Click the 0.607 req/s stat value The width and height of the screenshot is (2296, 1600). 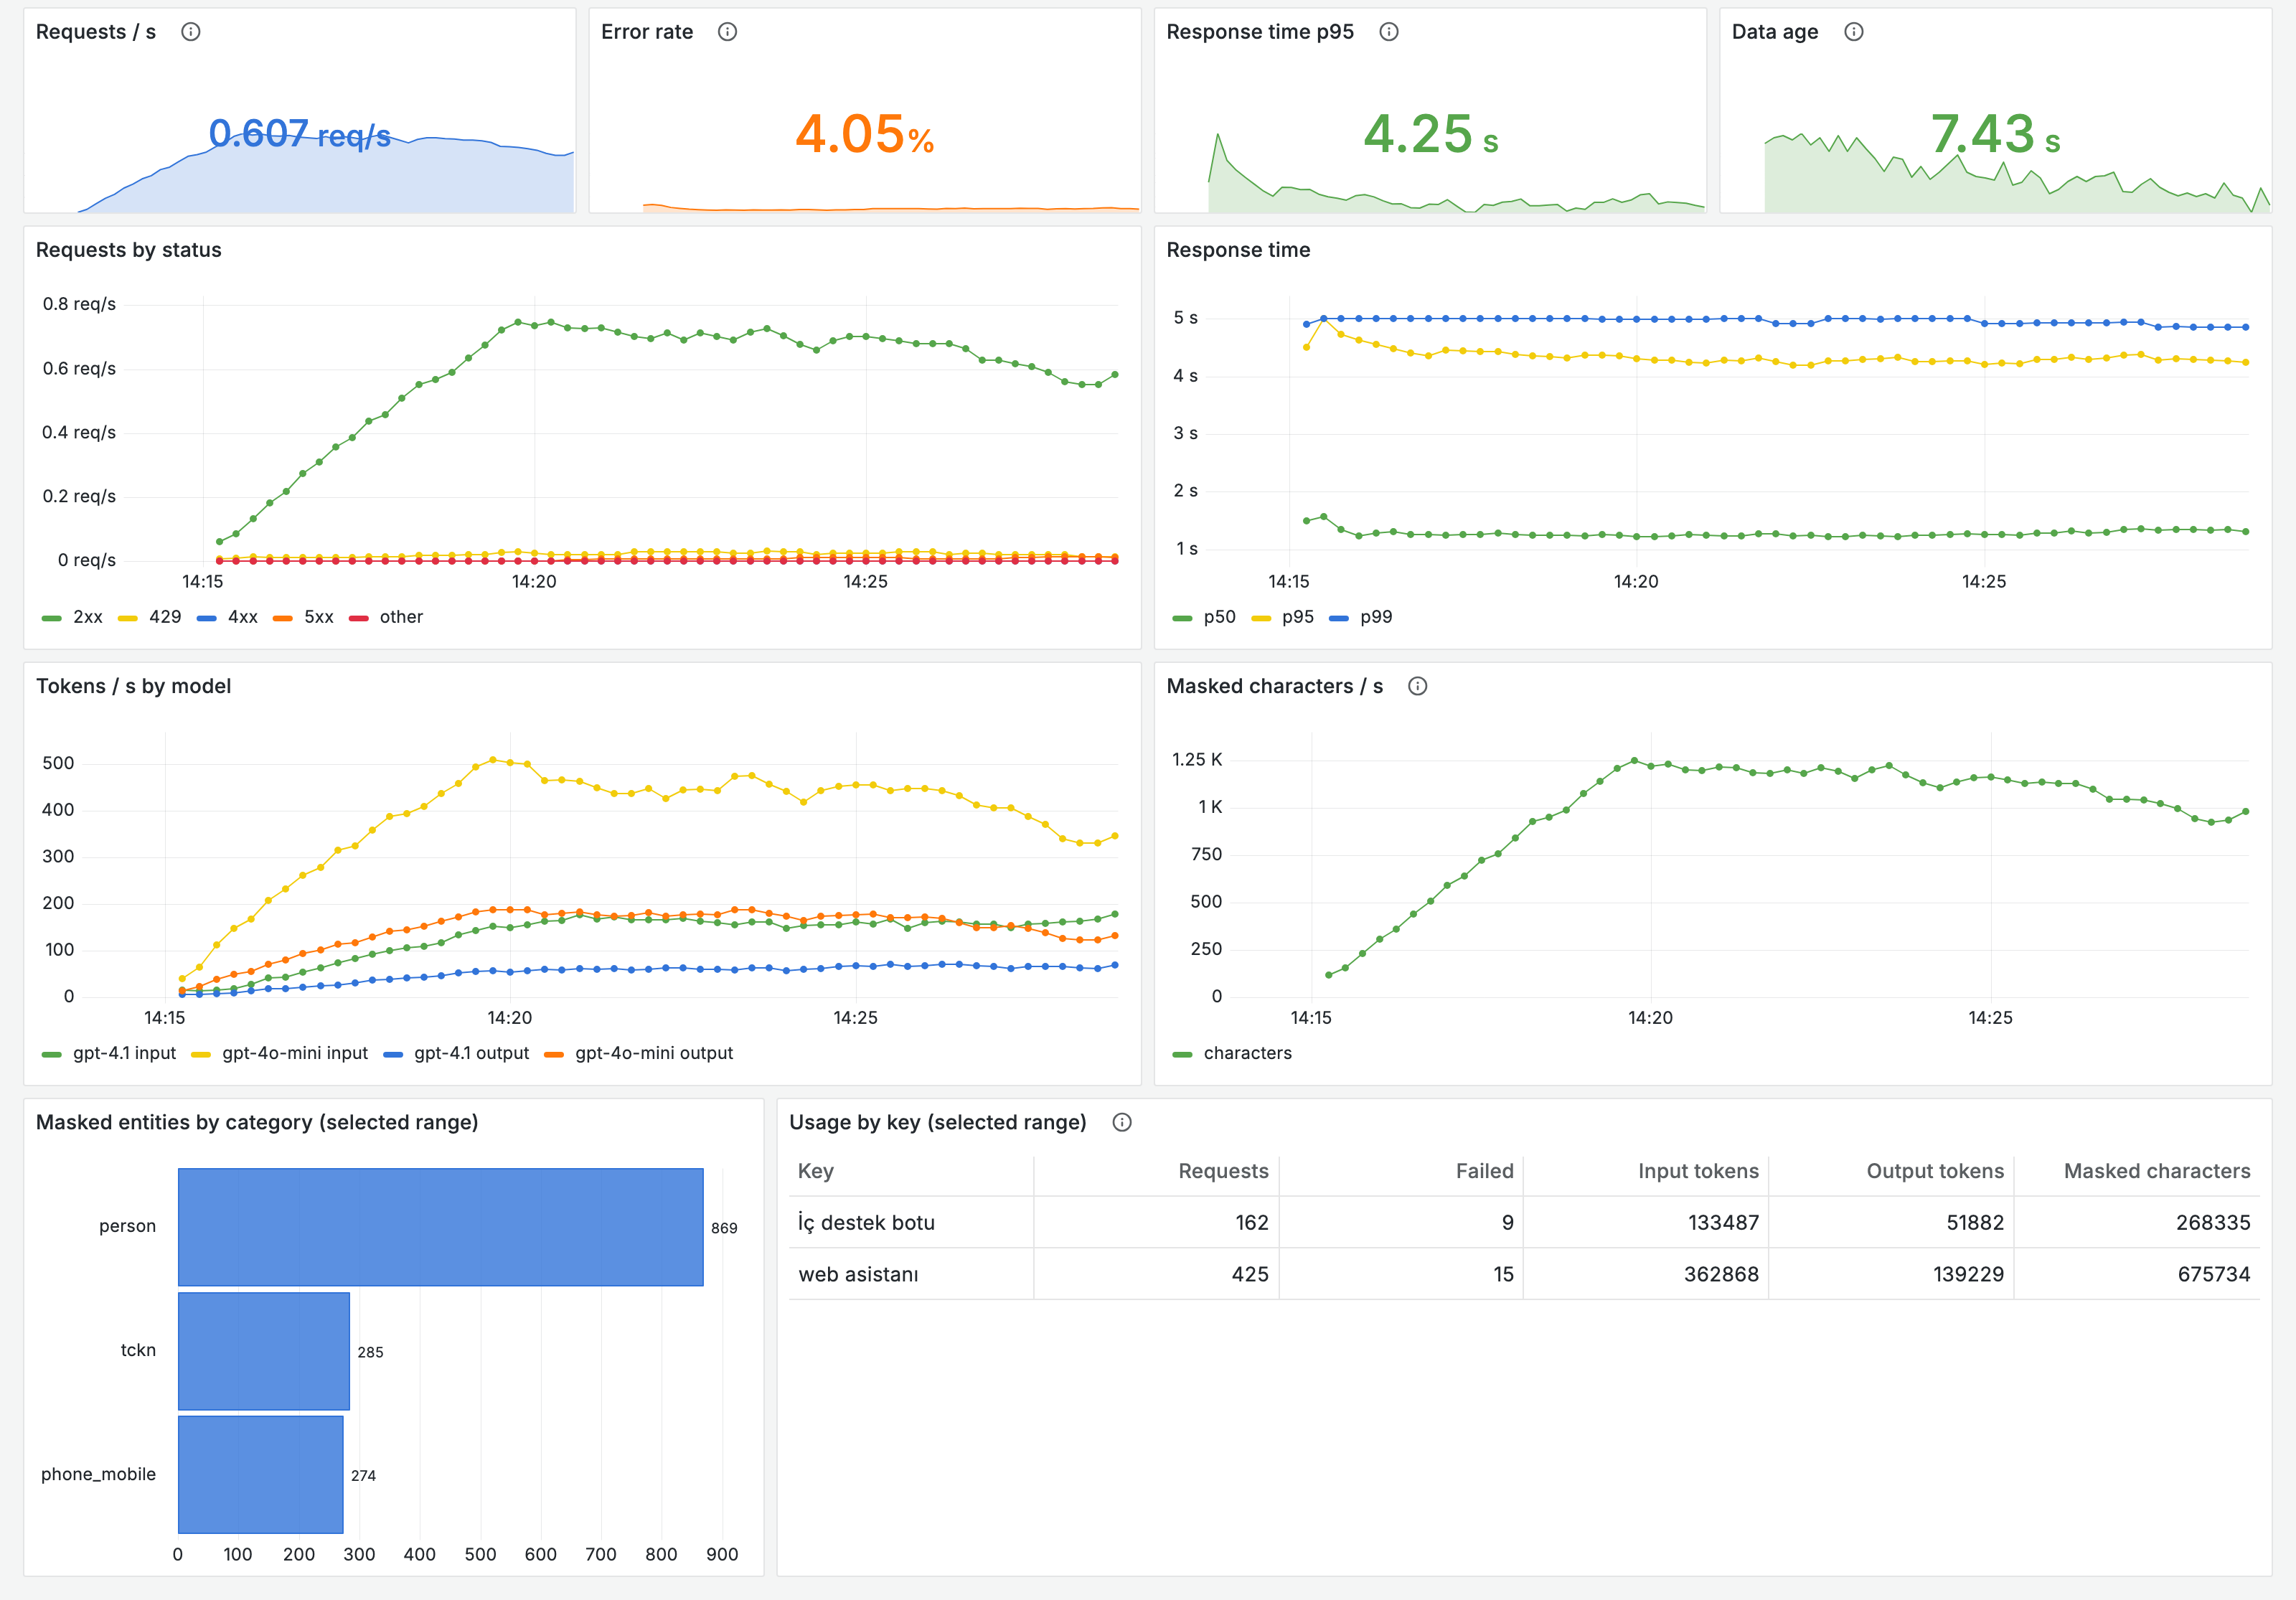click(x=300, y=134)
